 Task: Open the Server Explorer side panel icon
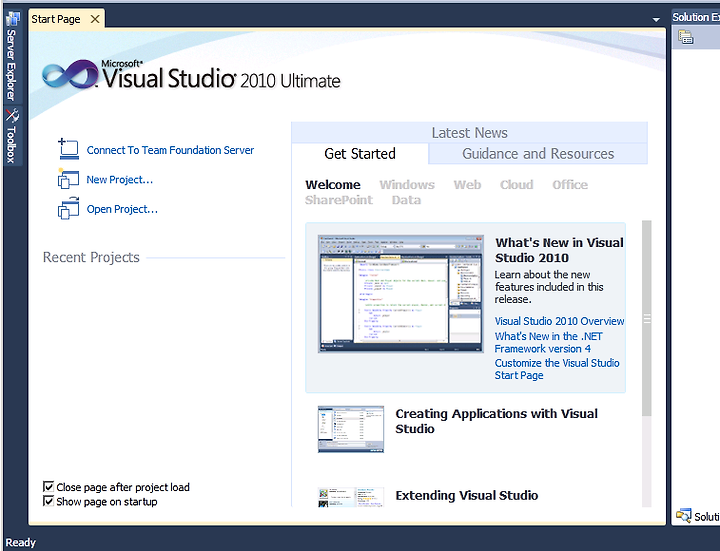[12, 19]
